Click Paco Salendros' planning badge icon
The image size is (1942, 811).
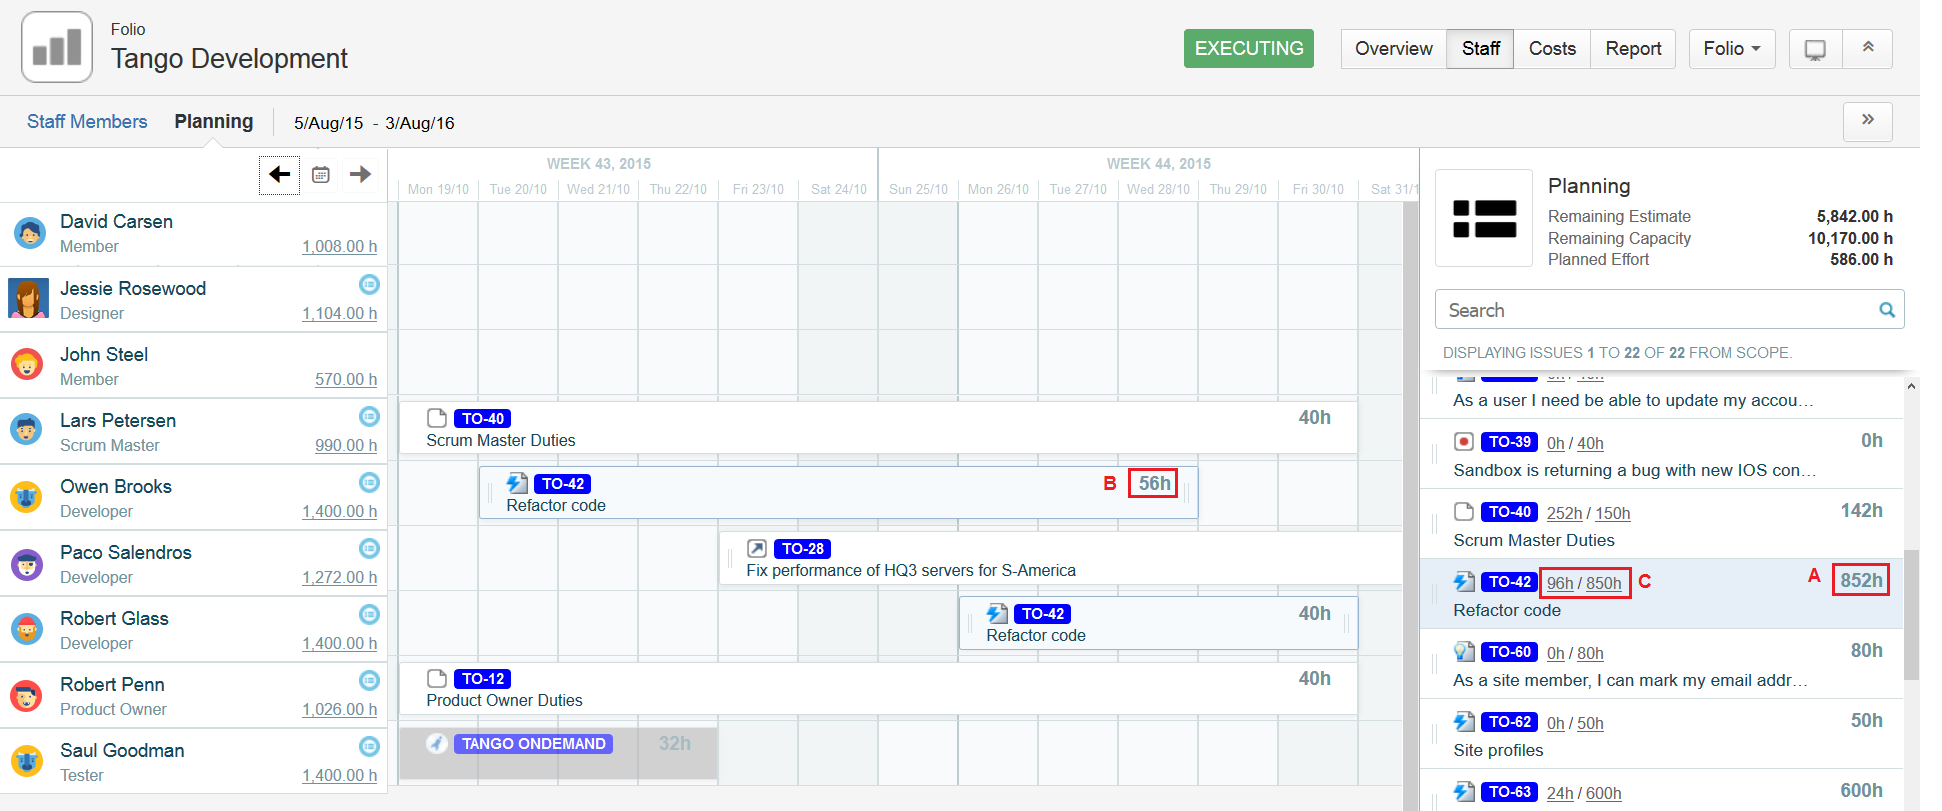(369, 549)
